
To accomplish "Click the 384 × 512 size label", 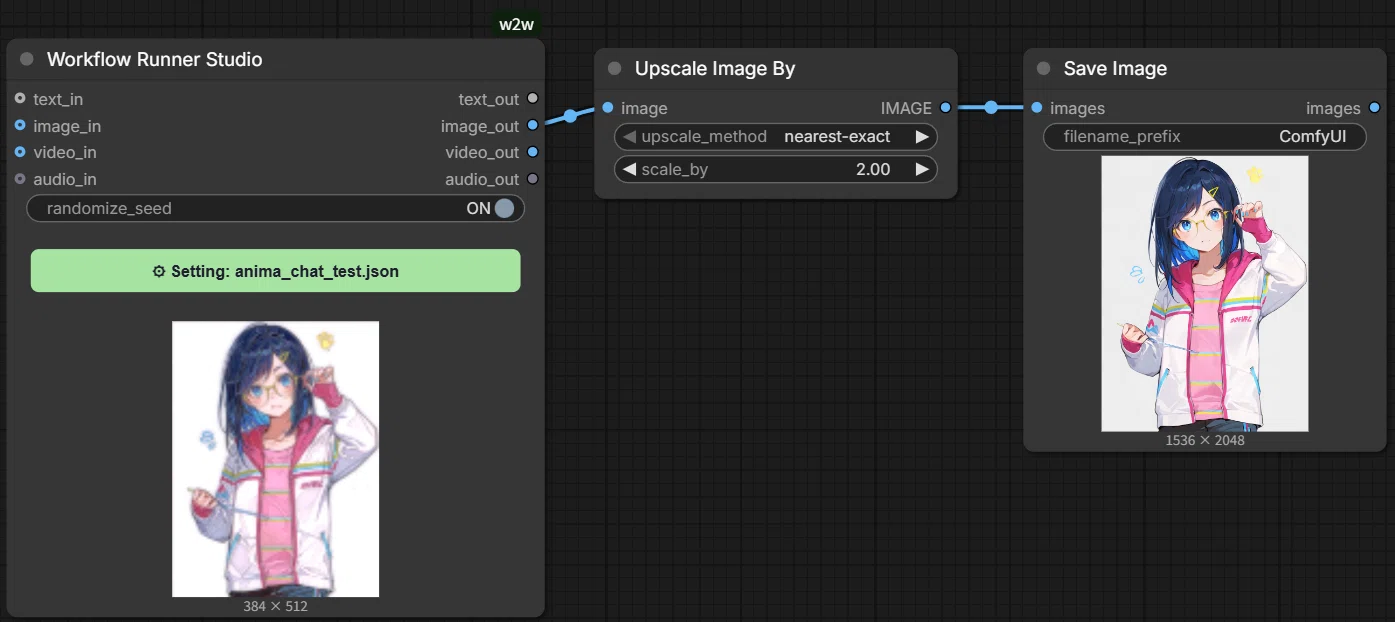I will point(275,606).
